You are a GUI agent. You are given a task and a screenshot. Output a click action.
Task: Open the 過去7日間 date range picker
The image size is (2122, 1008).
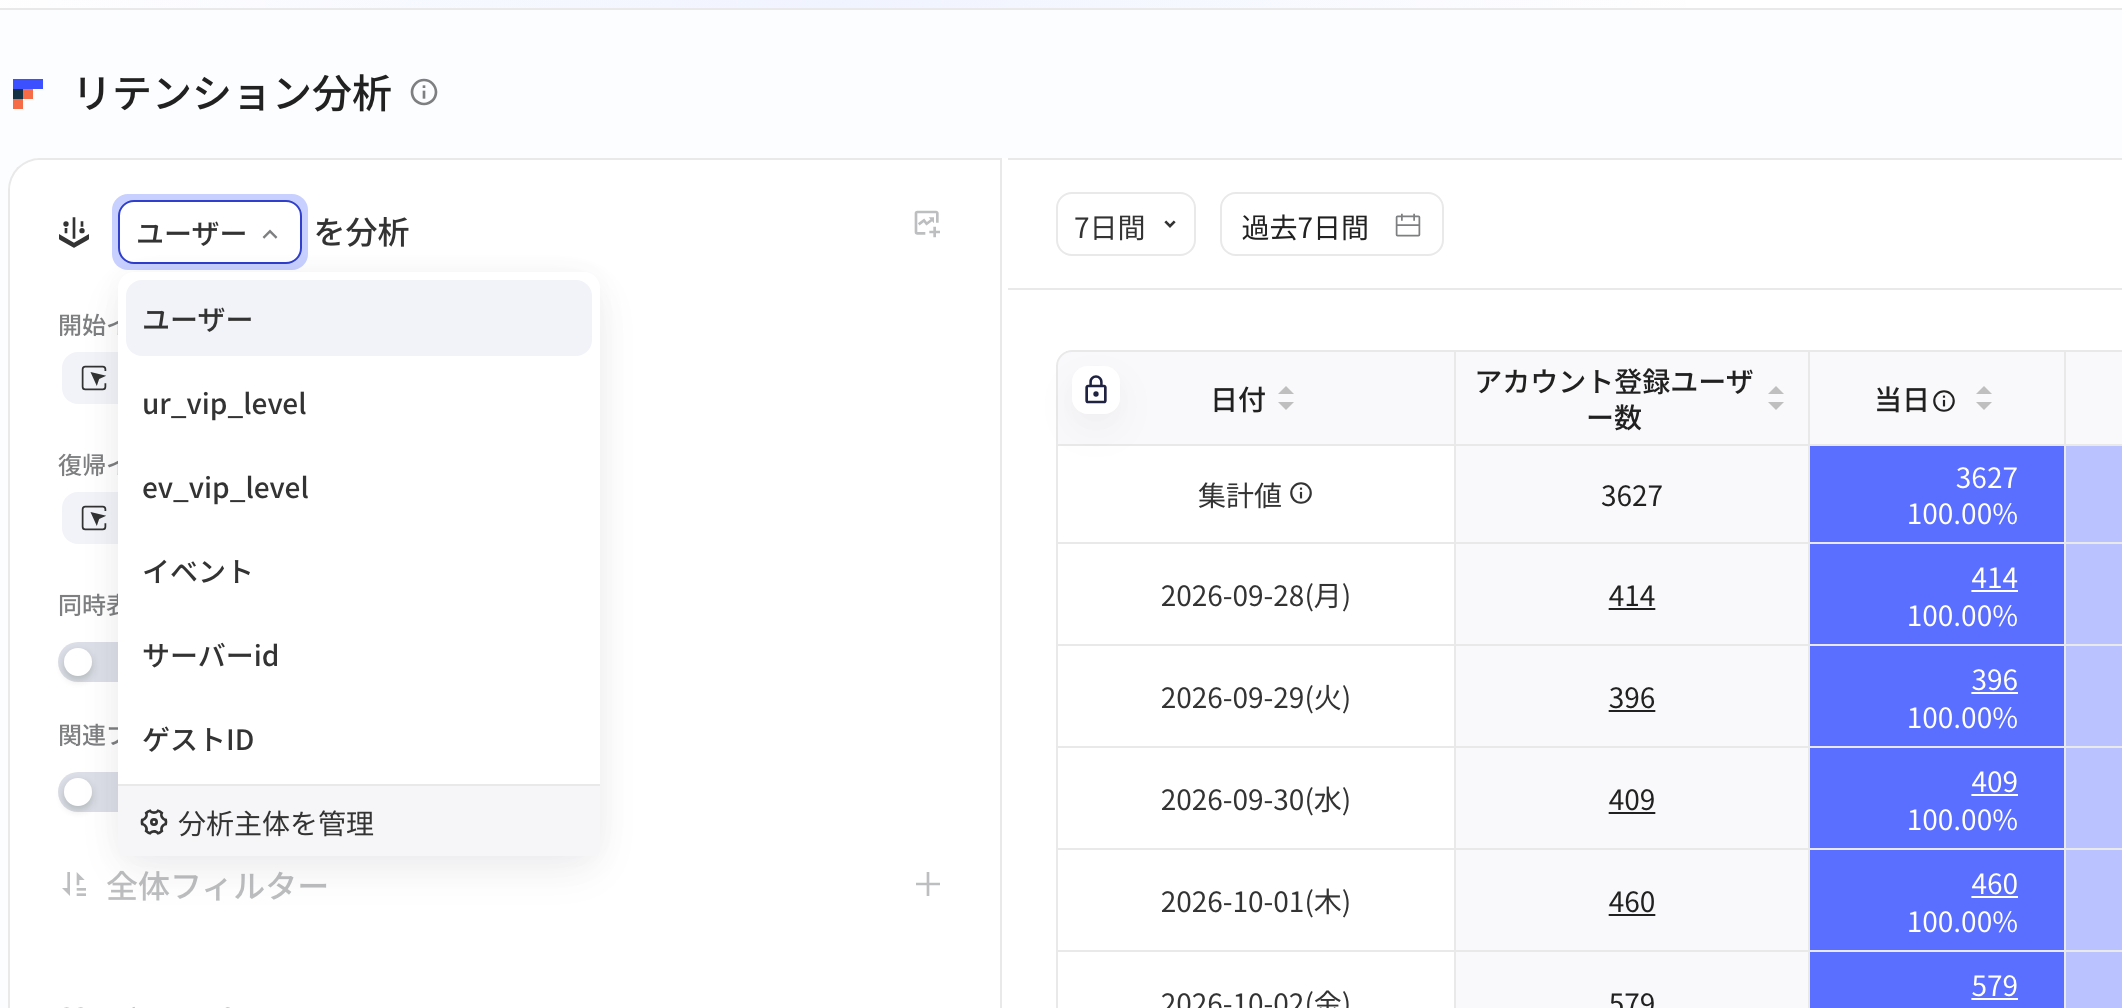[x=1331, y=225]
